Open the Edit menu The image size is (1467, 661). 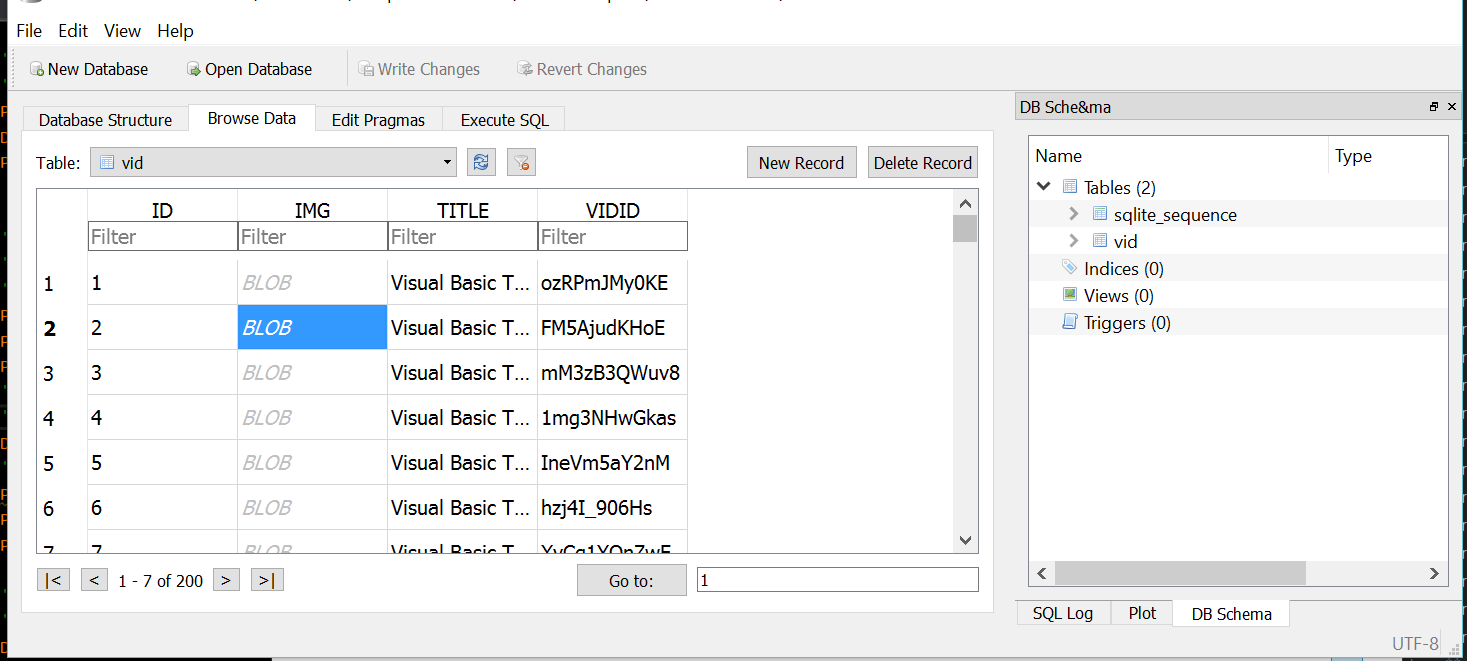tap(73, 31)
